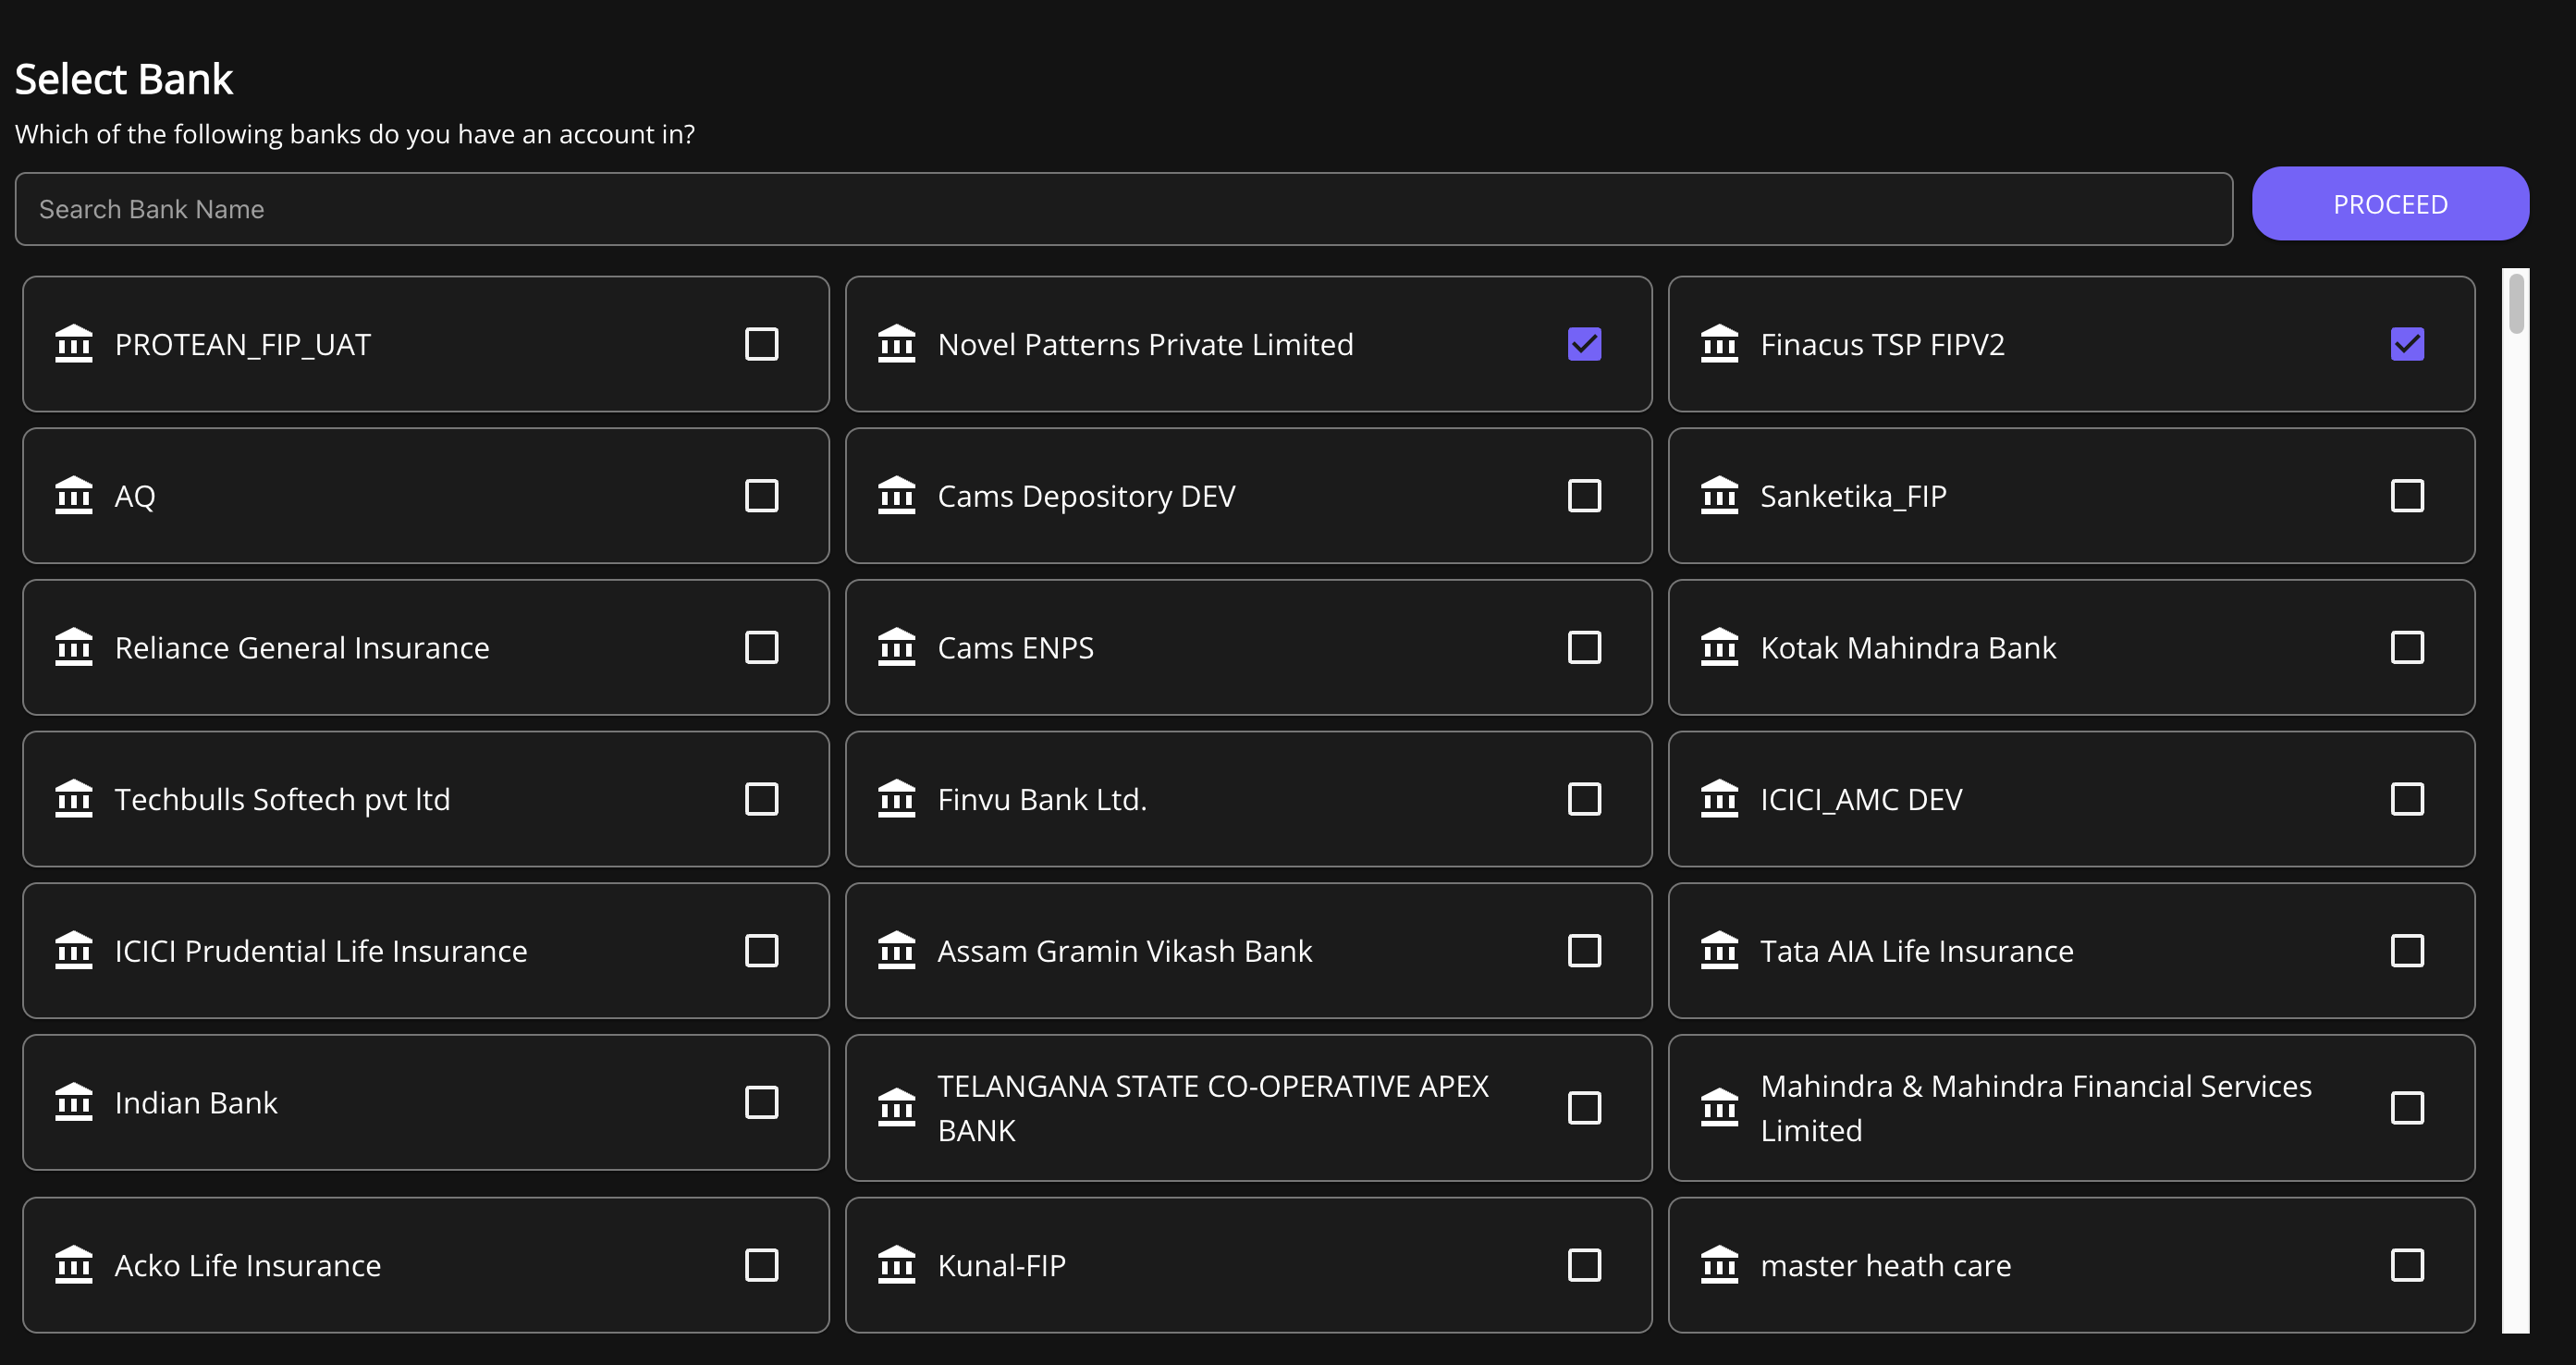Click the bank icon beside Tata AIA Life Insurance

tap(1720, 951)
